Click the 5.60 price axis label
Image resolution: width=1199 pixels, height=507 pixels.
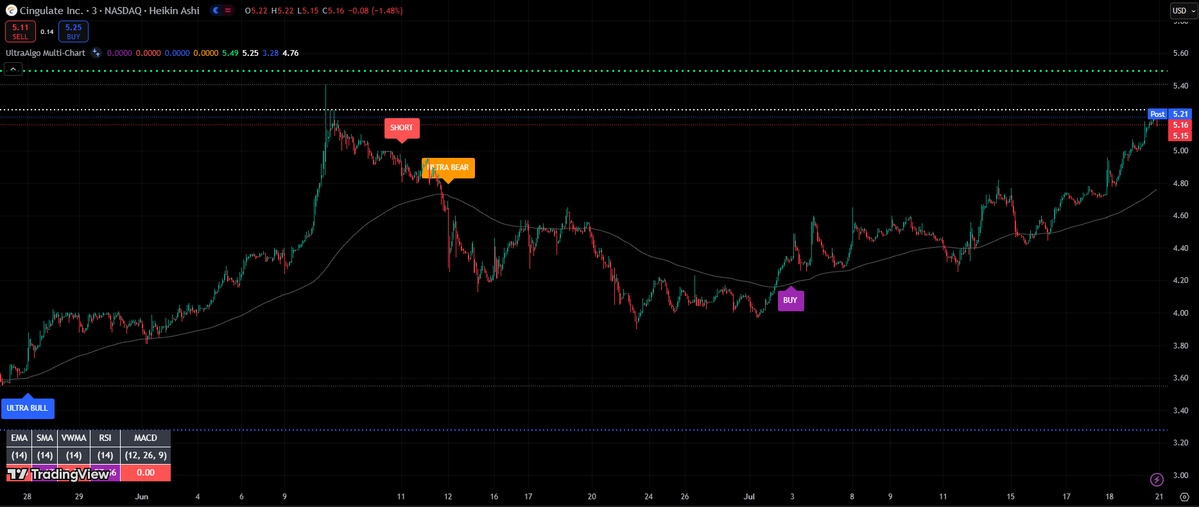coord(1181,53)
